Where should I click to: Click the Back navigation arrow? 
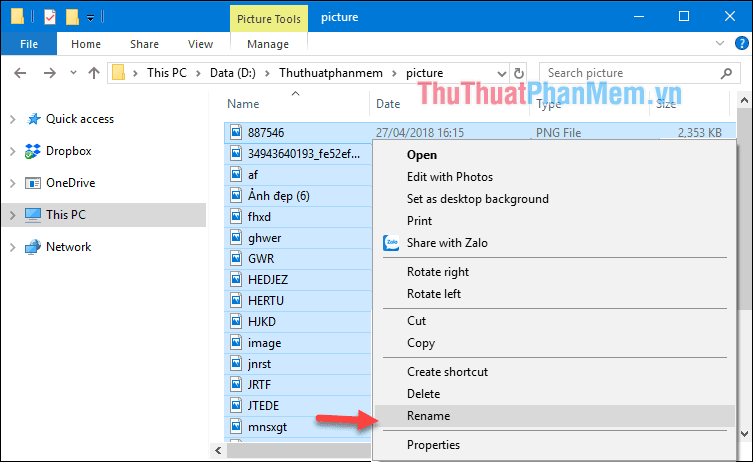pyautogui.click(x=21, y=73)
